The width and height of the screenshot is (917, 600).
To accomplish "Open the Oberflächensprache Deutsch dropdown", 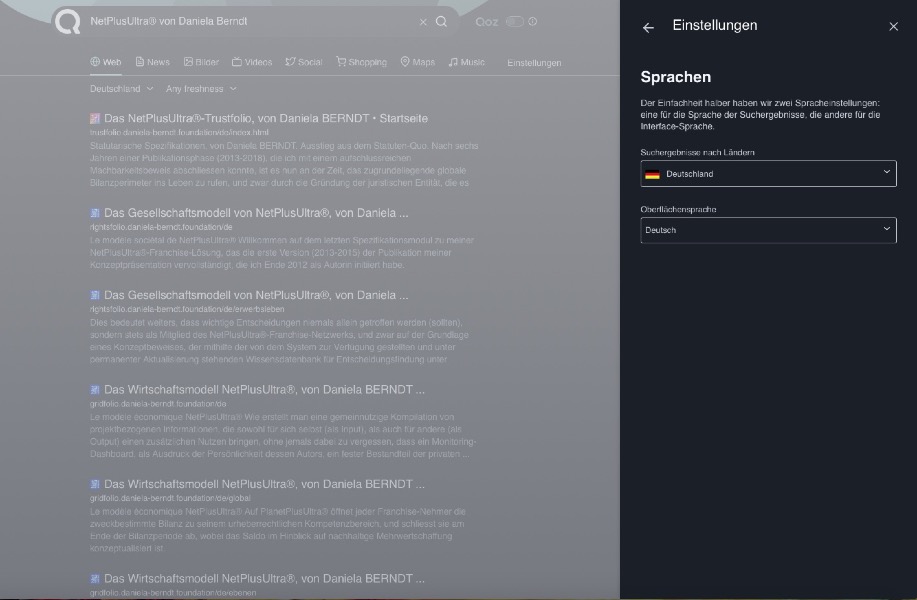I will pos(768,230).
